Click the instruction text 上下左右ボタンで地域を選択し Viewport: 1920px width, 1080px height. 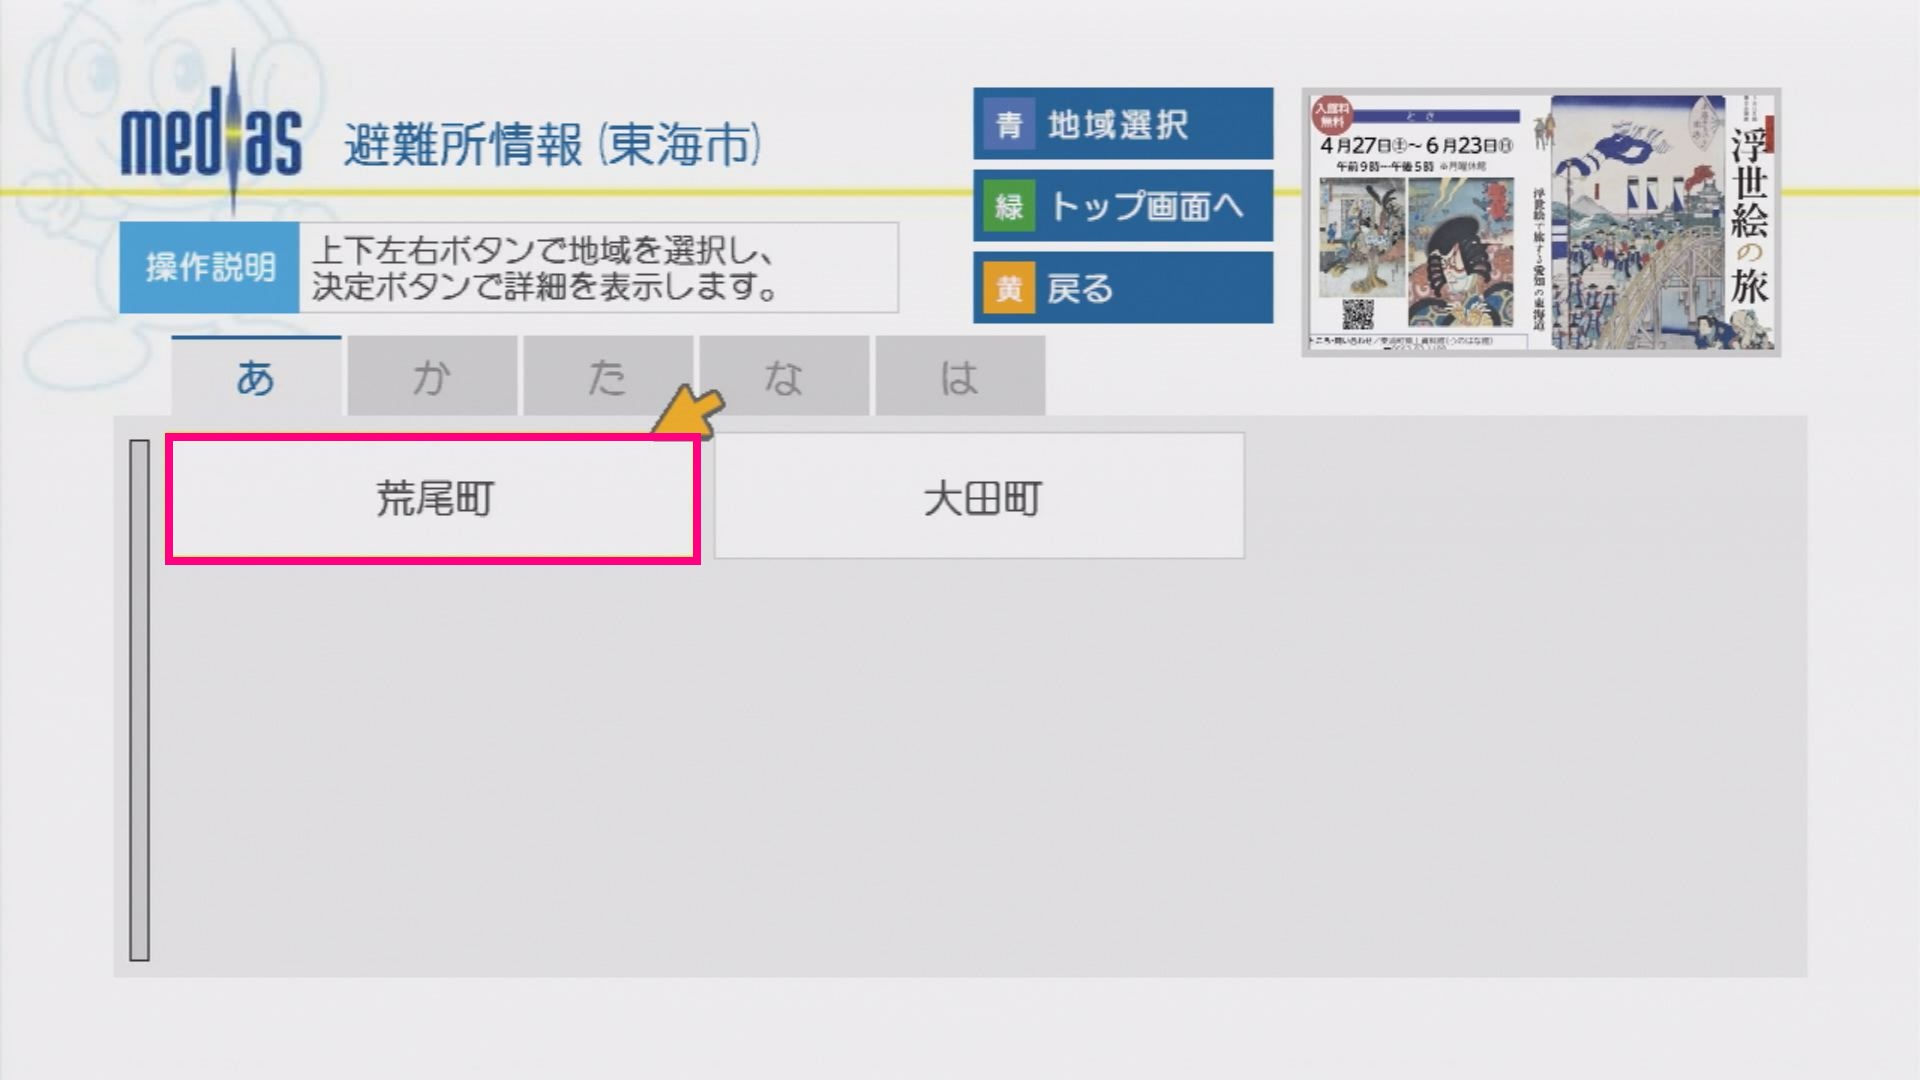click(x=544, y=249)
